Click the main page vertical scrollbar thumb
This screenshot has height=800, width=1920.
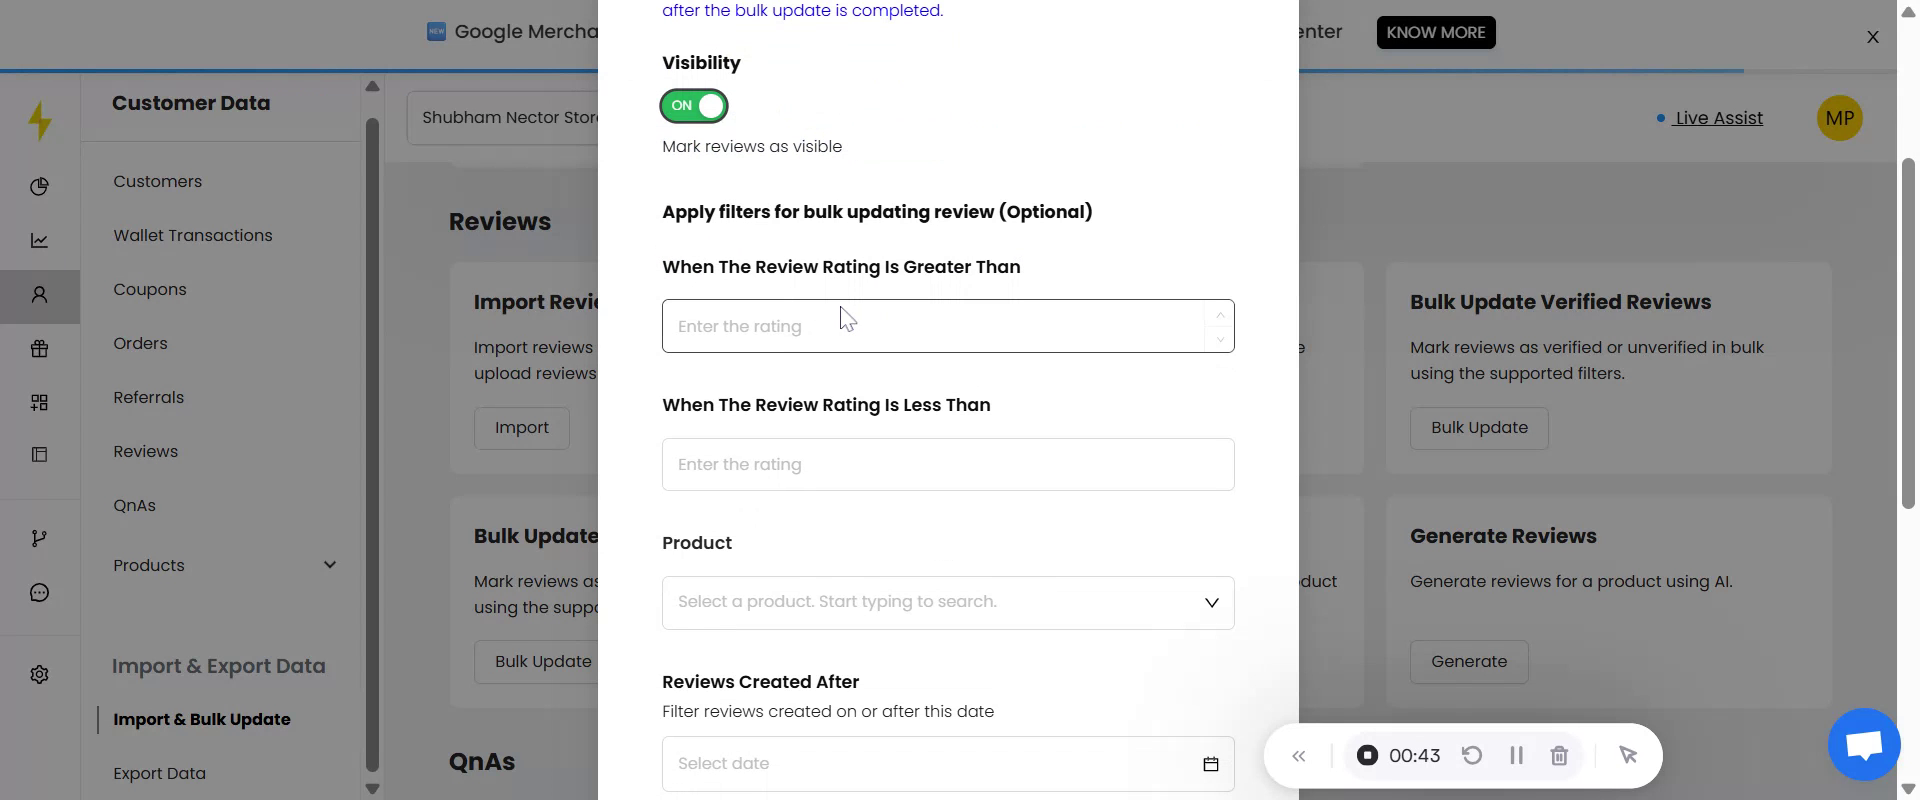(1908, 333)
